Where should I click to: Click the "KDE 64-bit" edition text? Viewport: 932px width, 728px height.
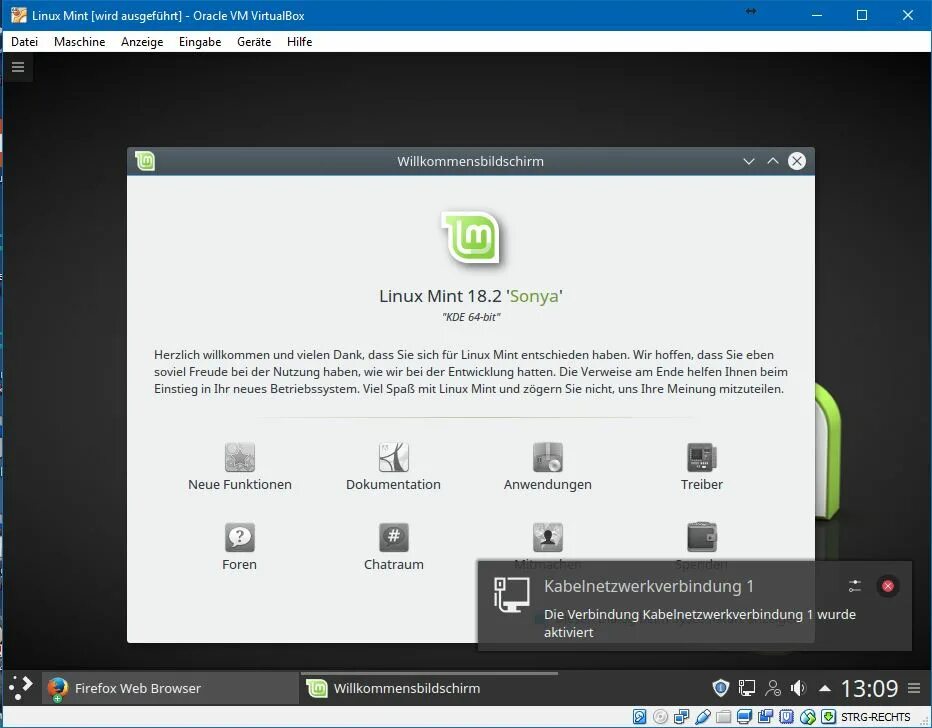tap(471, 317)
